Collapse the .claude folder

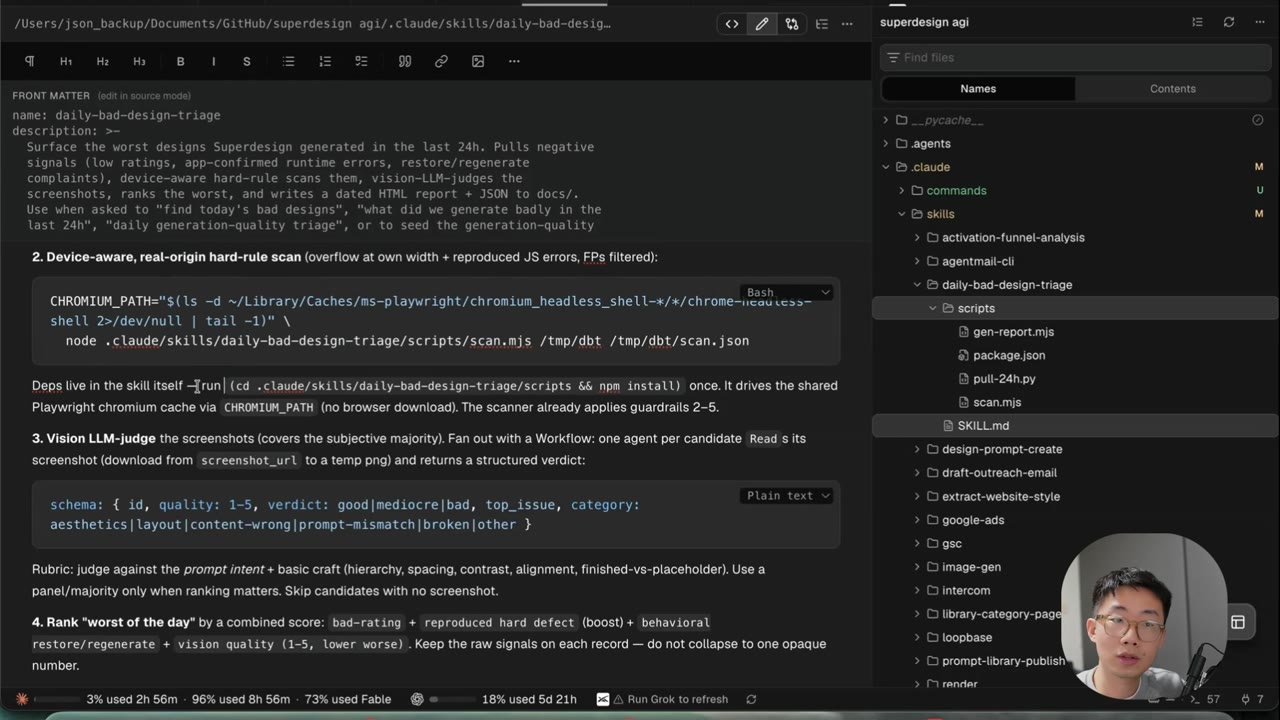click(x=885, y=167)
